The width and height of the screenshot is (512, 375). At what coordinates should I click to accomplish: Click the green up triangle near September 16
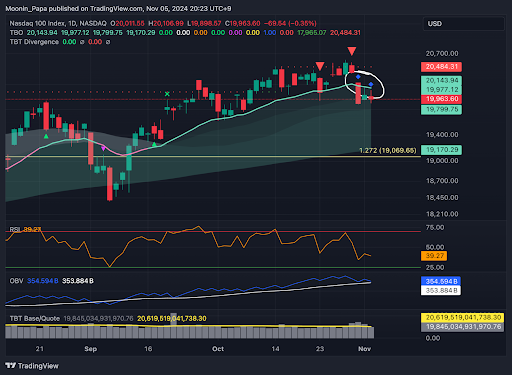tap(154, 144)
